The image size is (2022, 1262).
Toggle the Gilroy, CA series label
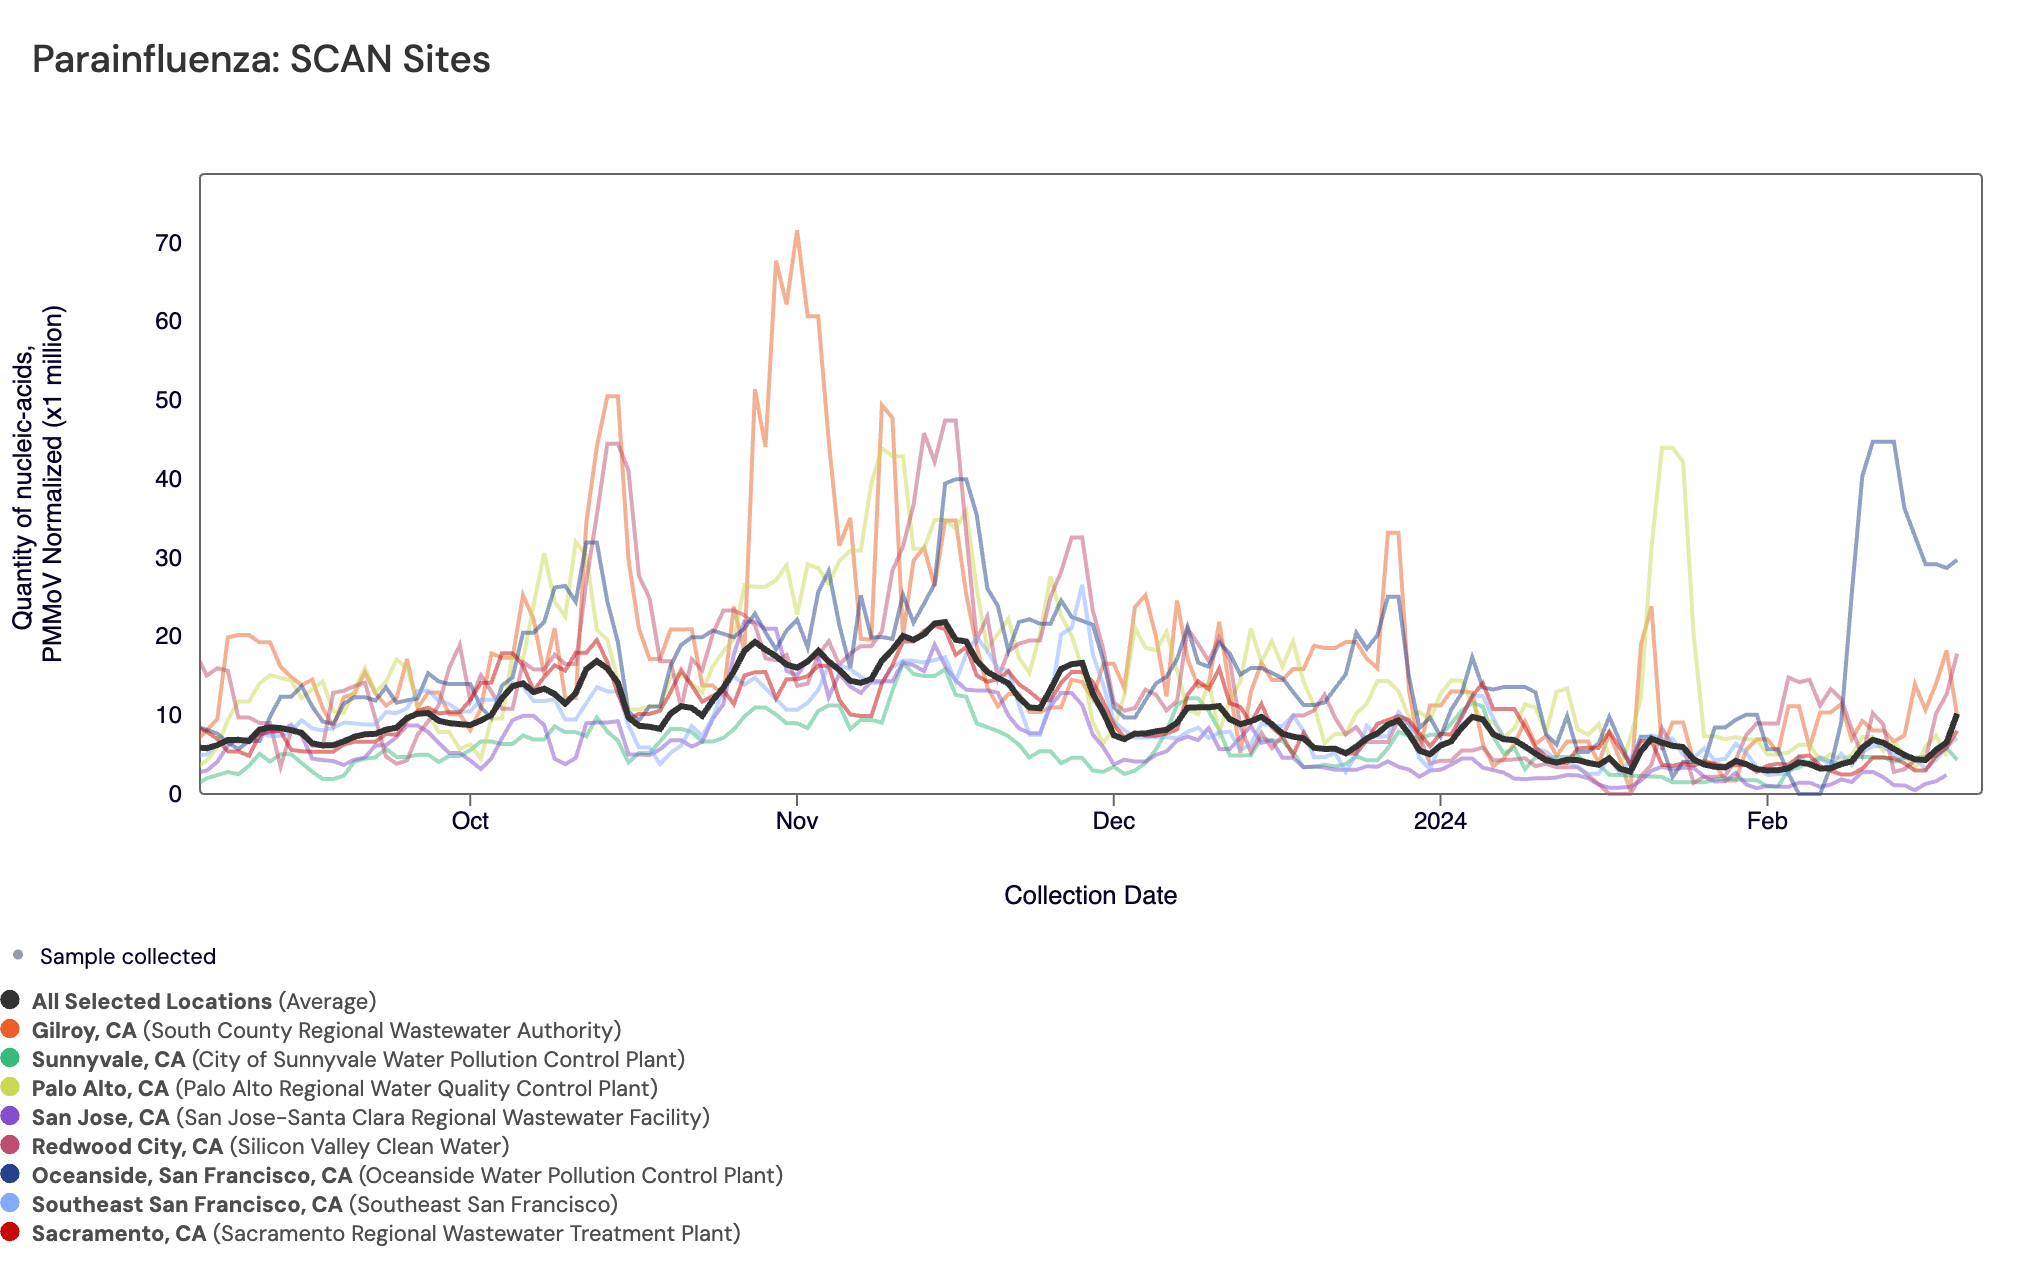[x=84, y=1030]
